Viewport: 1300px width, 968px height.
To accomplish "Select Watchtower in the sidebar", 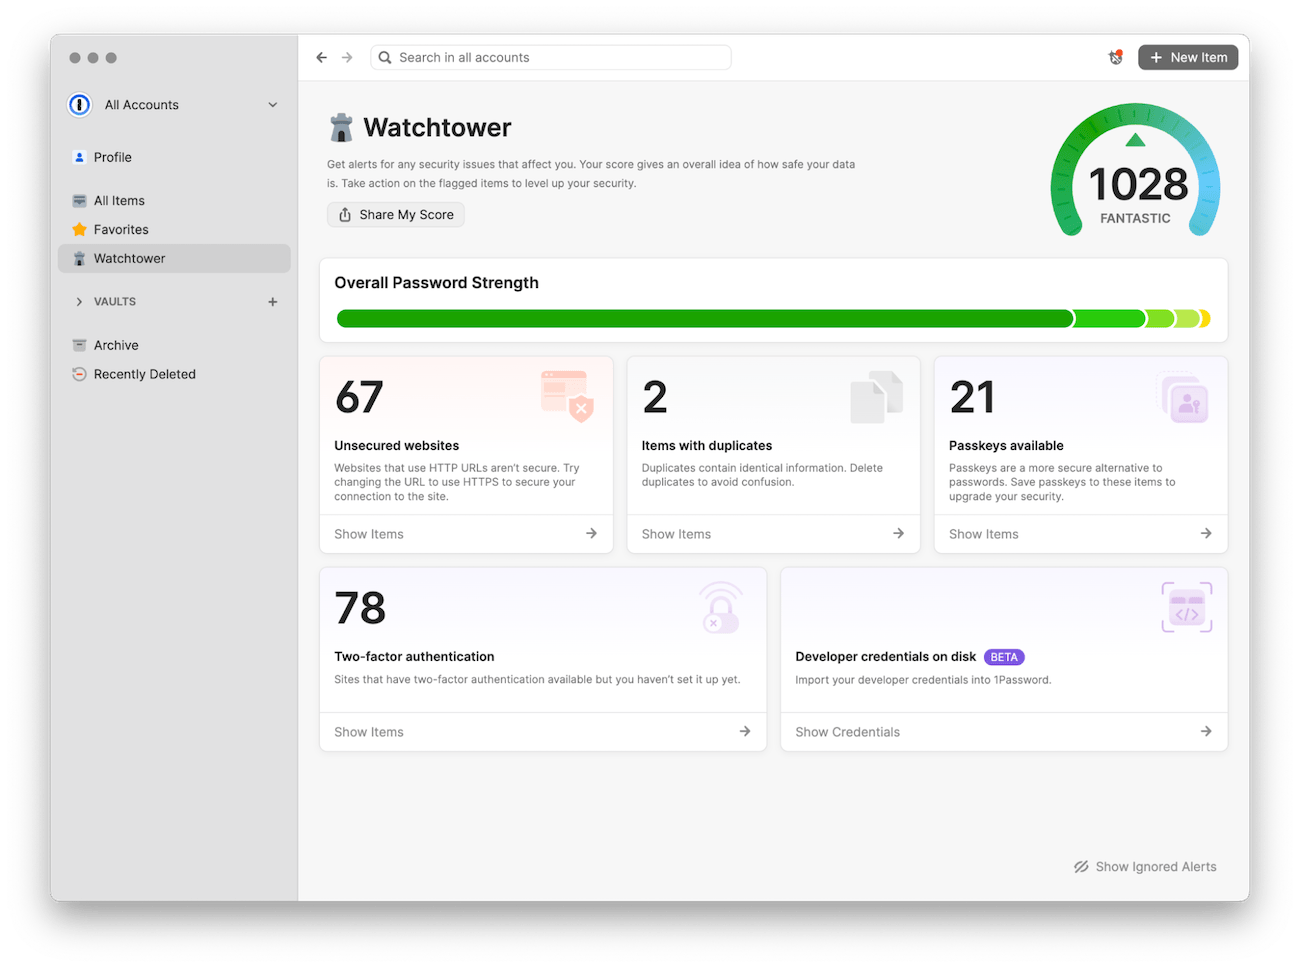I will [129, 258].
